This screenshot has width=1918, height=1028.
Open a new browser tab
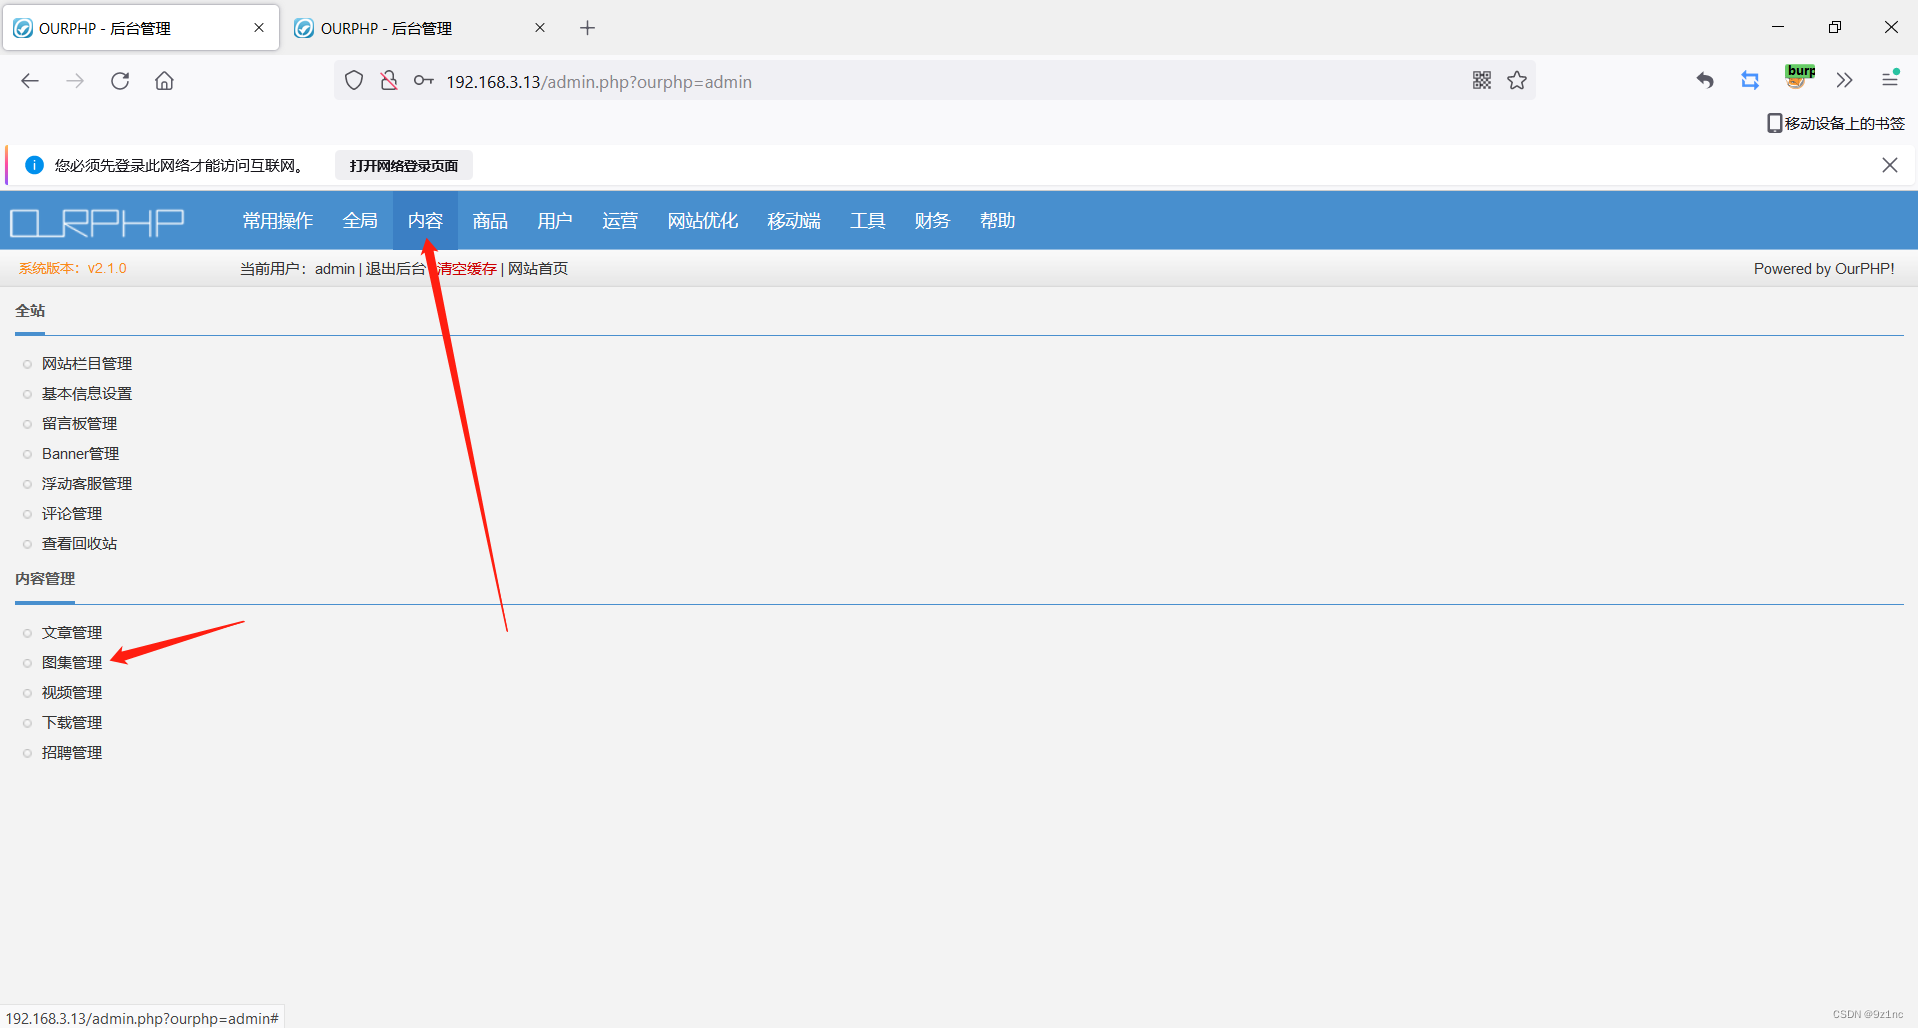[x=588, y=28]
